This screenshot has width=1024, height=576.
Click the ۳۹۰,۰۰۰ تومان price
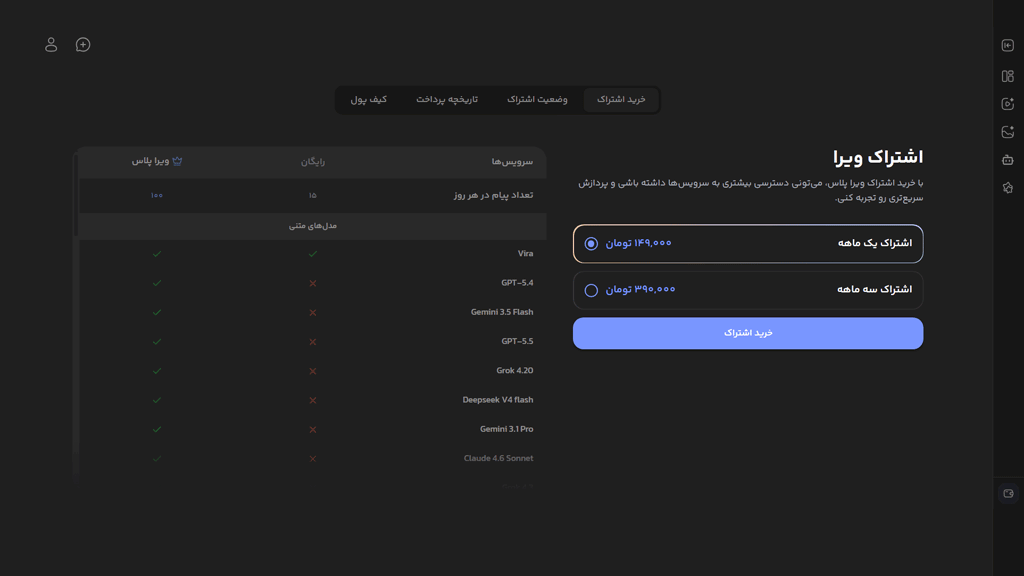[640, 289]
